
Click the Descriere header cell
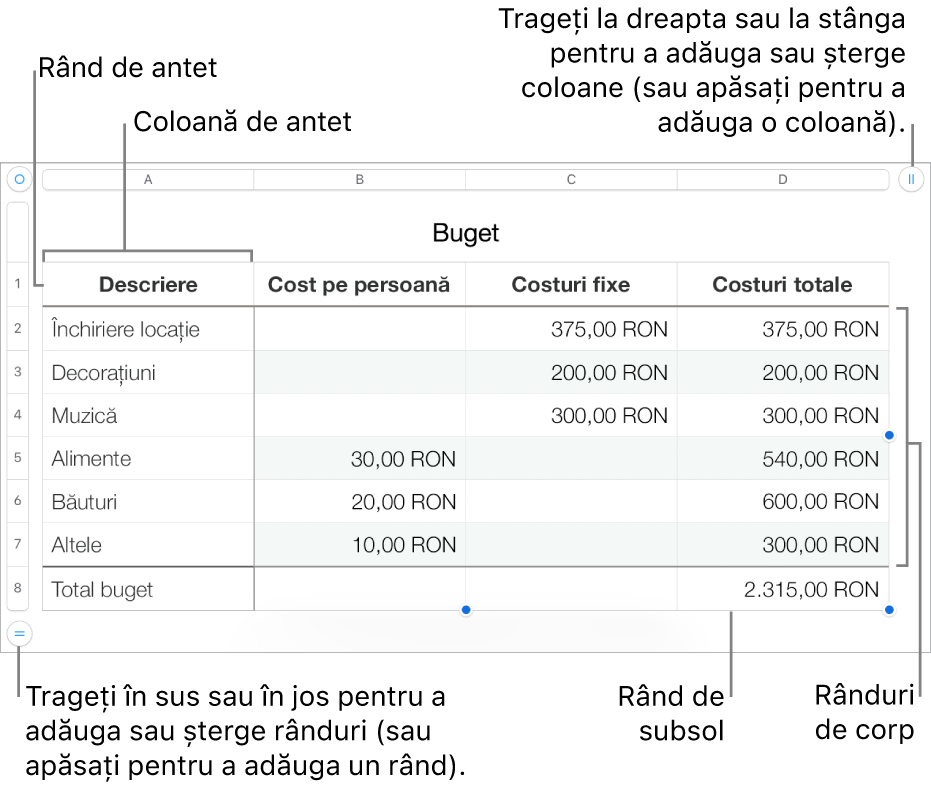[148, 284]
